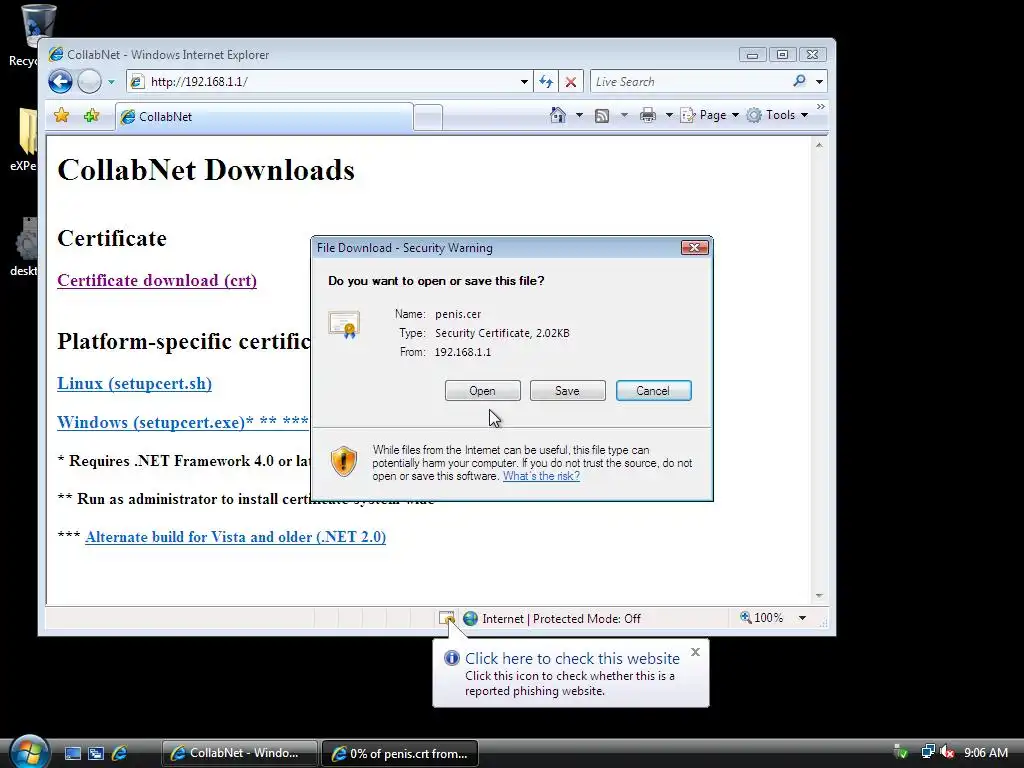Click the muted volume tray icon
Screen dimensions: 1024x768
pos(948,753)
